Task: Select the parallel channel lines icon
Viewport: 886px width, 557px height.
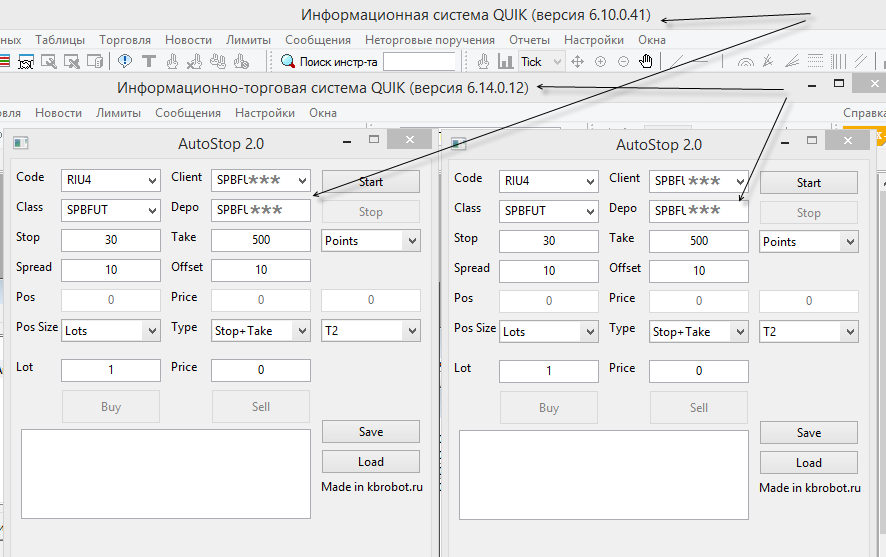Action: [x=861, y=61]
